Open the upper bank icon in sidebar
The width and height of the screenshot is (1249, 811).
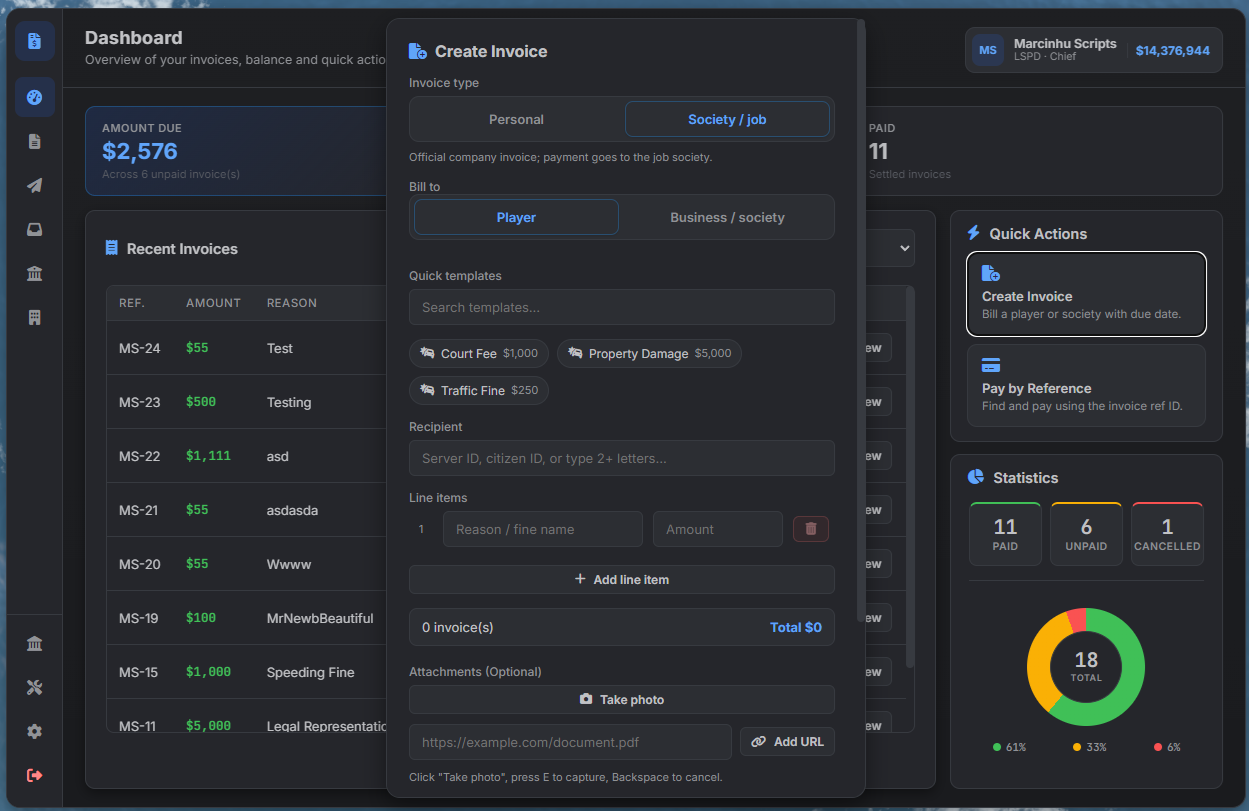coord(35,273)
